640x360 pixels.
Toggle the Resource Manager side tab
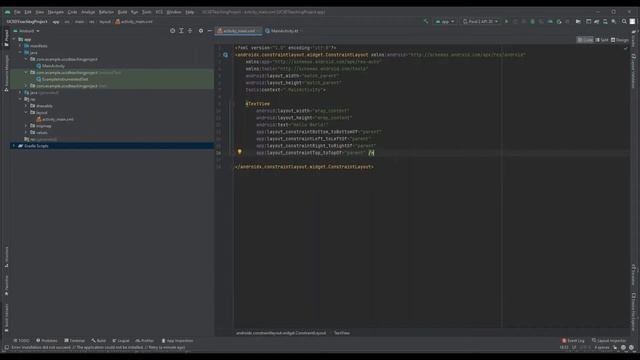[6, 73]
